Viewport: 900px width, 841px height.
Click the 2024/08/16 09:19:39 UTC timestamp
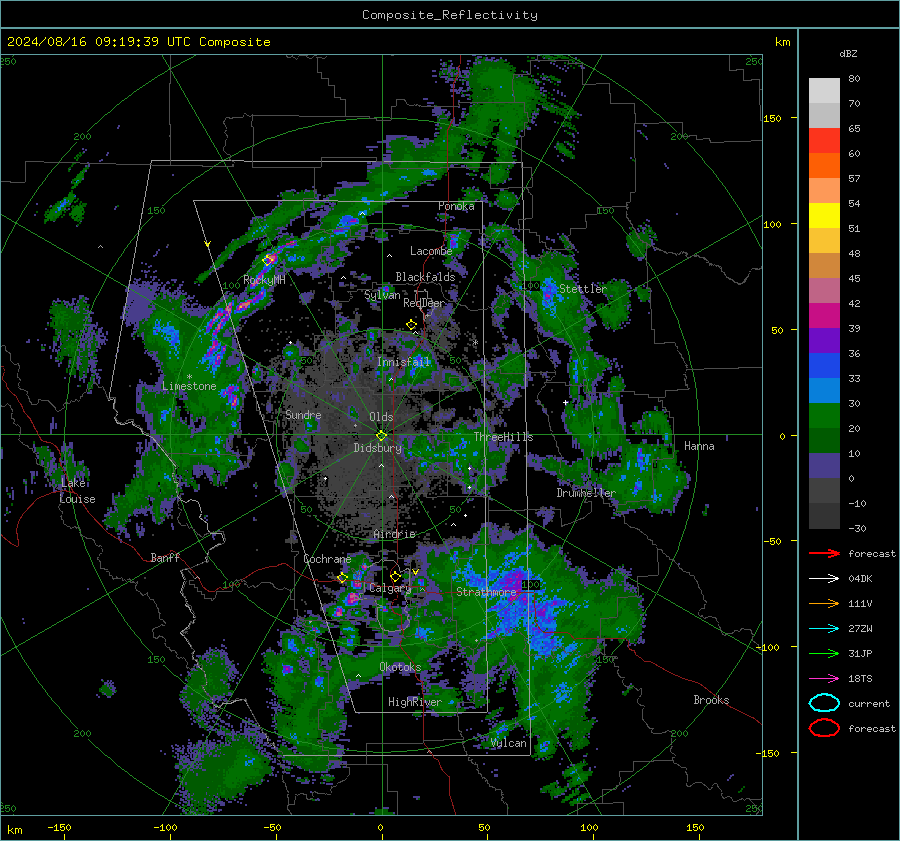98,42
